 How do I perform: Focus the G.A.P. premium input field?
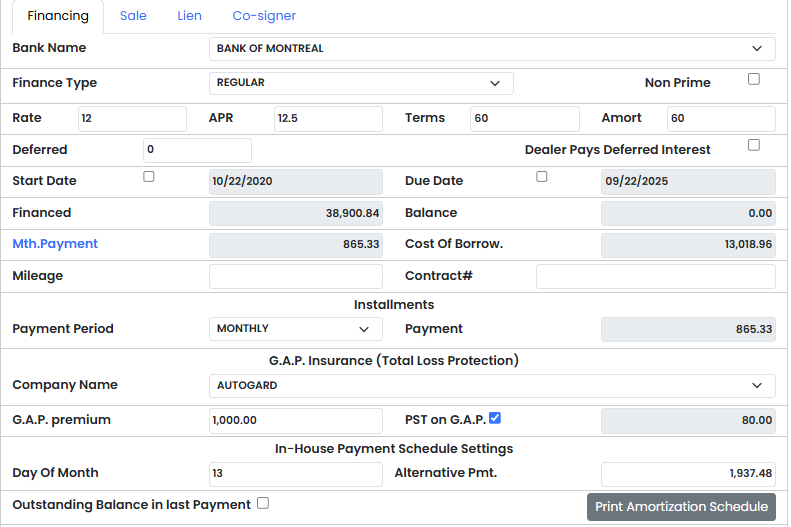[296, 421]
